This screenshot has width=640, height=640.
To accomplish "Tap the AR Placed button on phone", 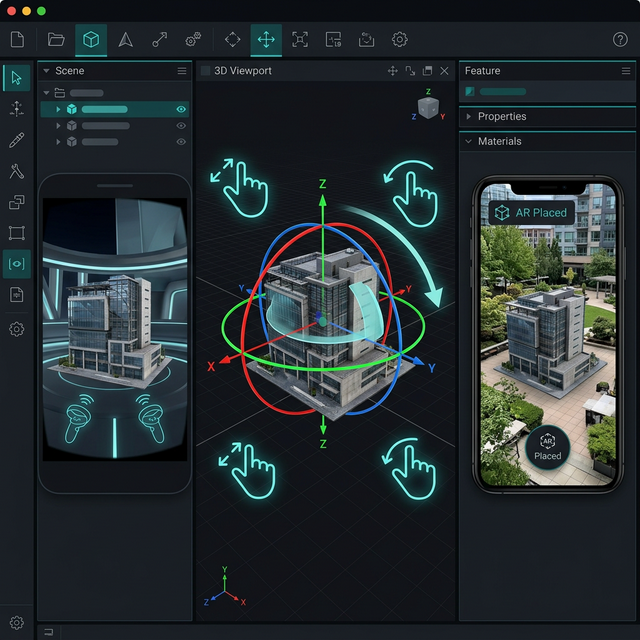I will [x=530, y=213].
